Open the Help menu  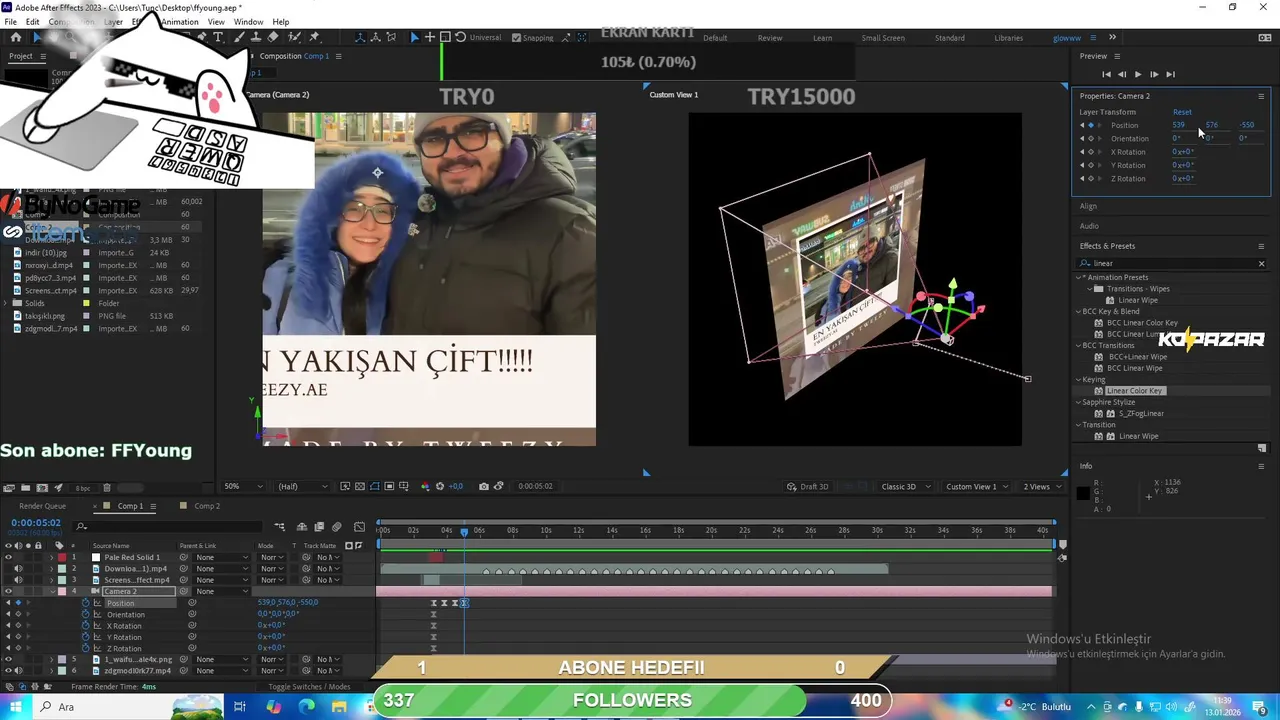(x=281, y=22)
